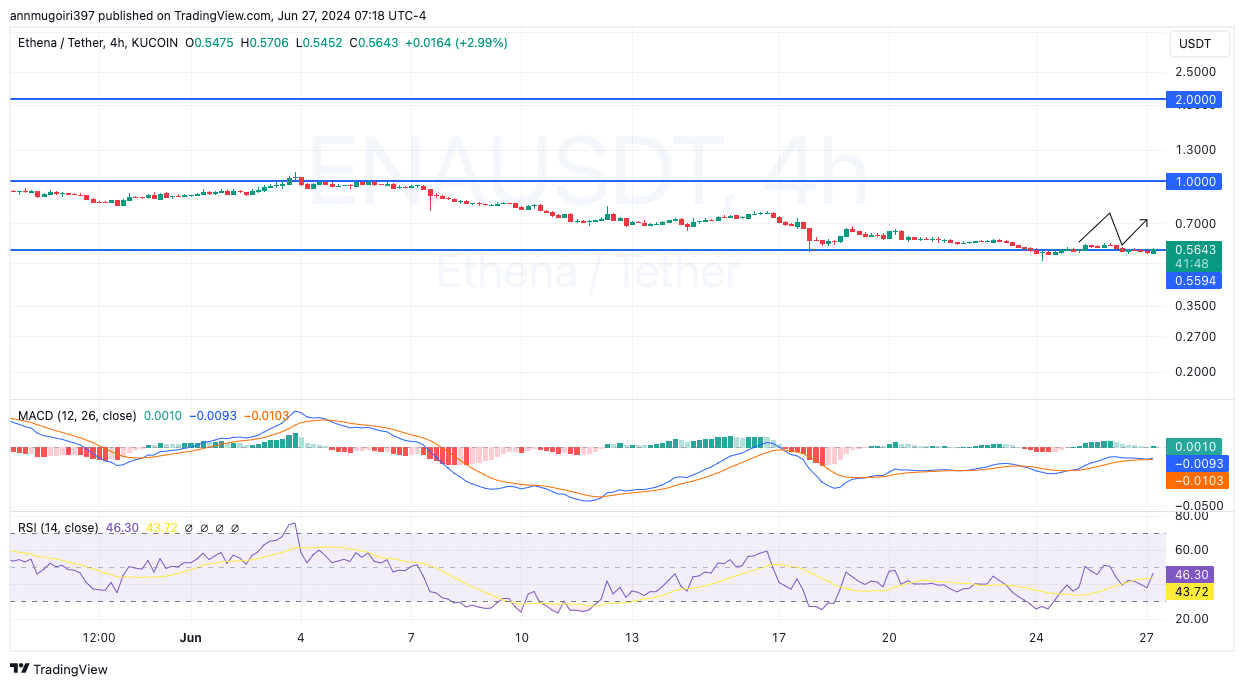Viewport: 1244px width, 686px height.
Task: Click the blue 0.5594 countdown price label
Action: click(1196, 281)
